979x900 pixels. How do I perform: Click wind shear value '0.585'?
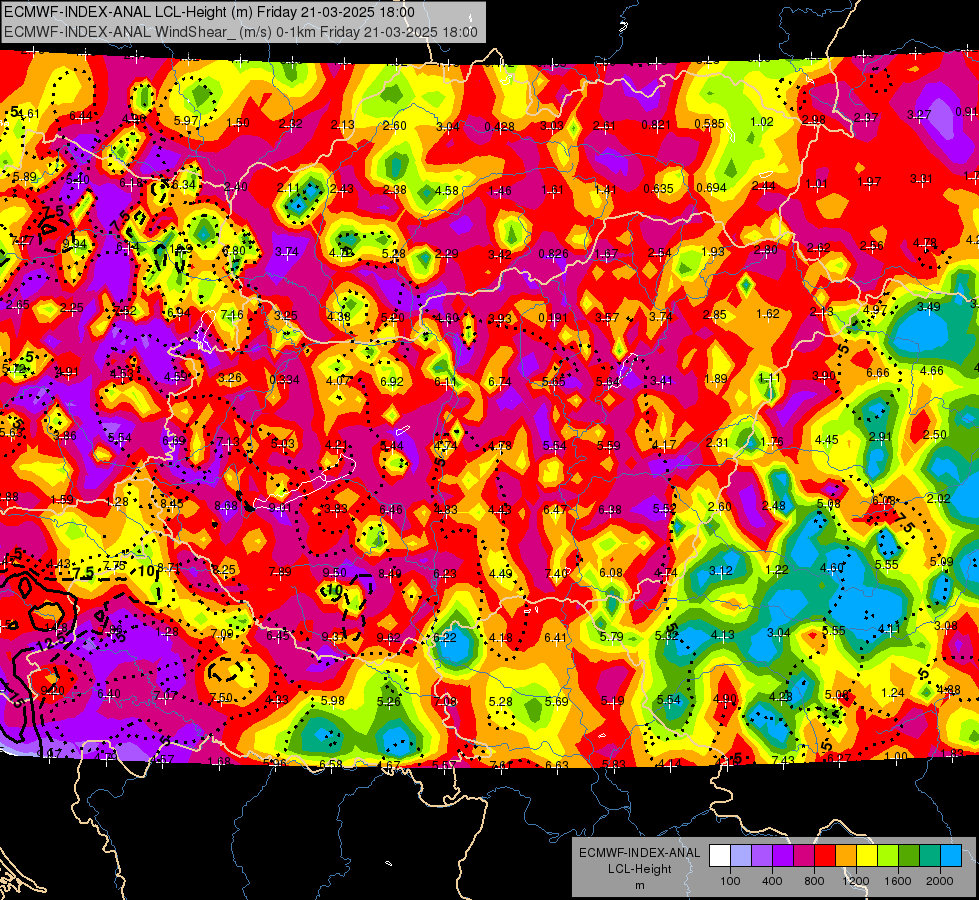point(709,124)
